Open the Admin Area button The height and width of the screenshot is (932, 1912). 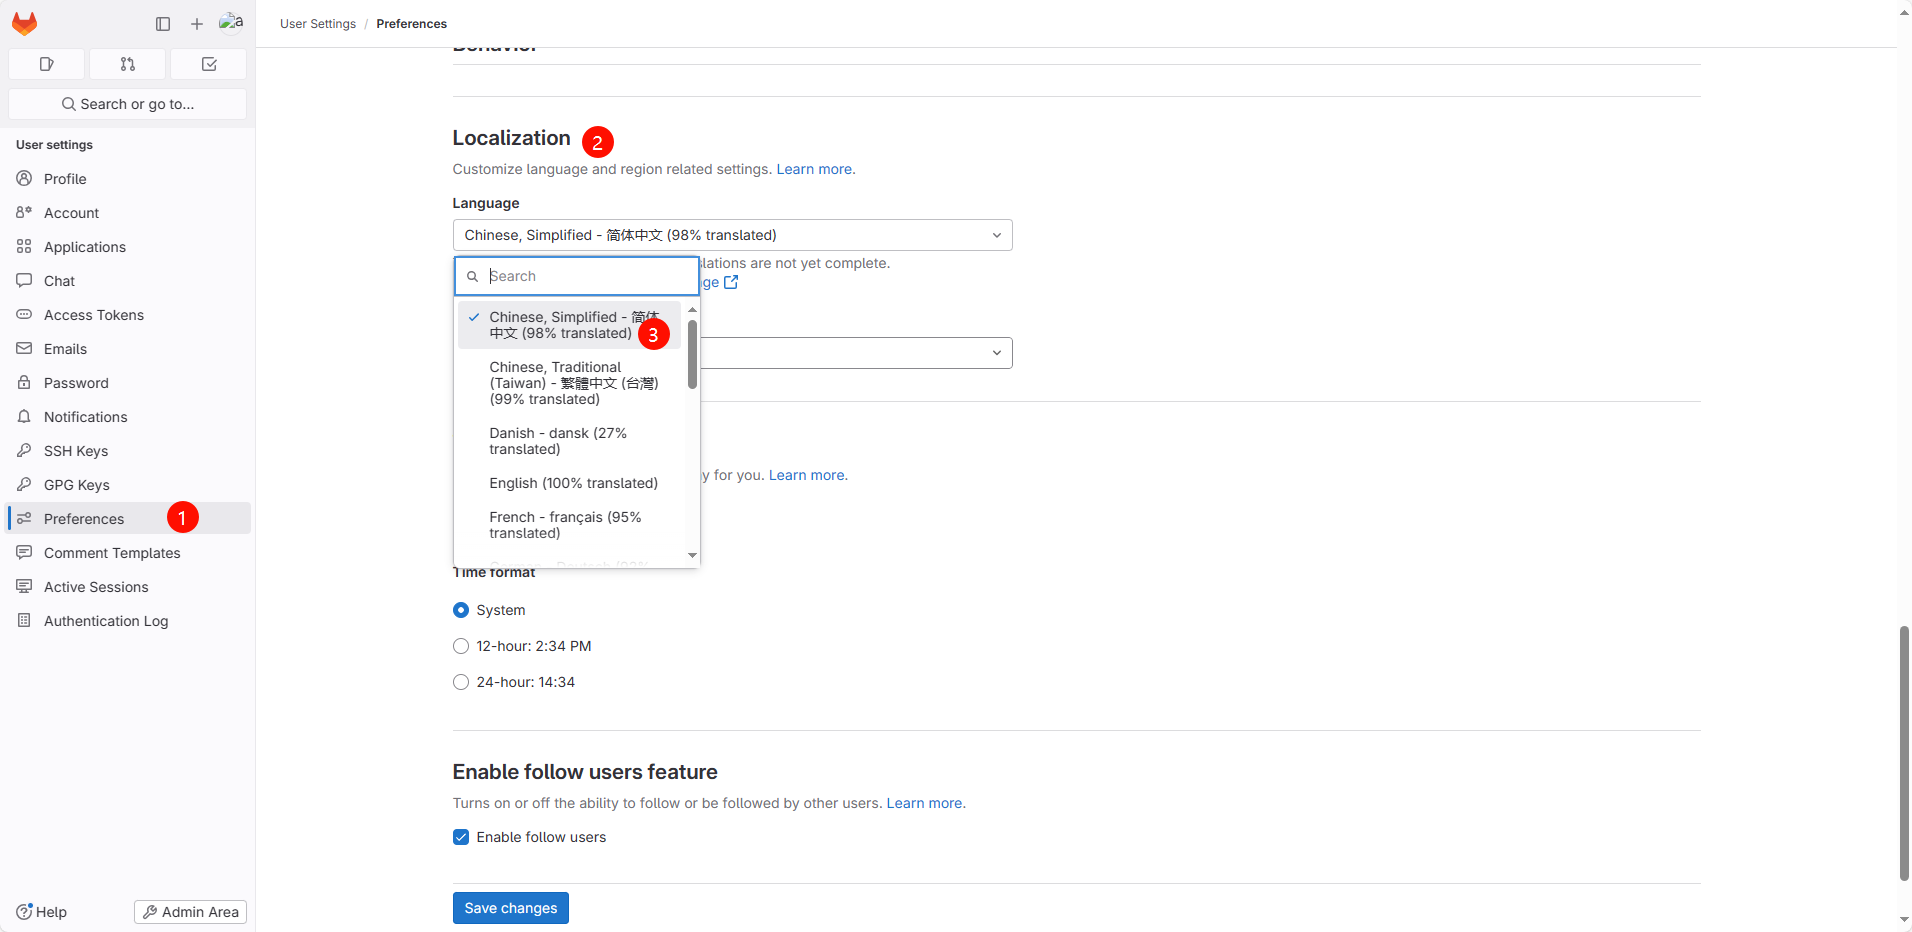(190, 912)
